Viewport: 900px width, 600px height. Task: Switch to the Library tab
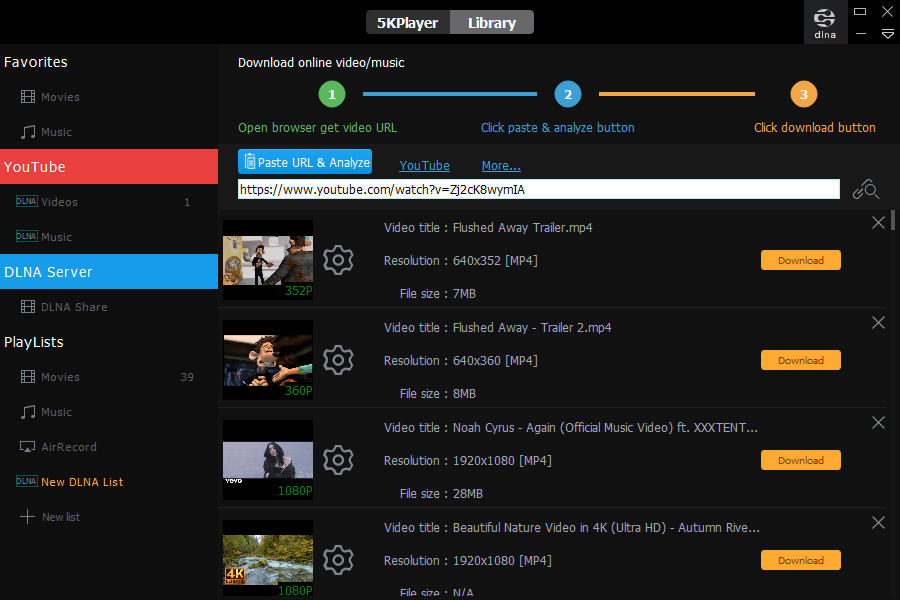tap(492, 23)
